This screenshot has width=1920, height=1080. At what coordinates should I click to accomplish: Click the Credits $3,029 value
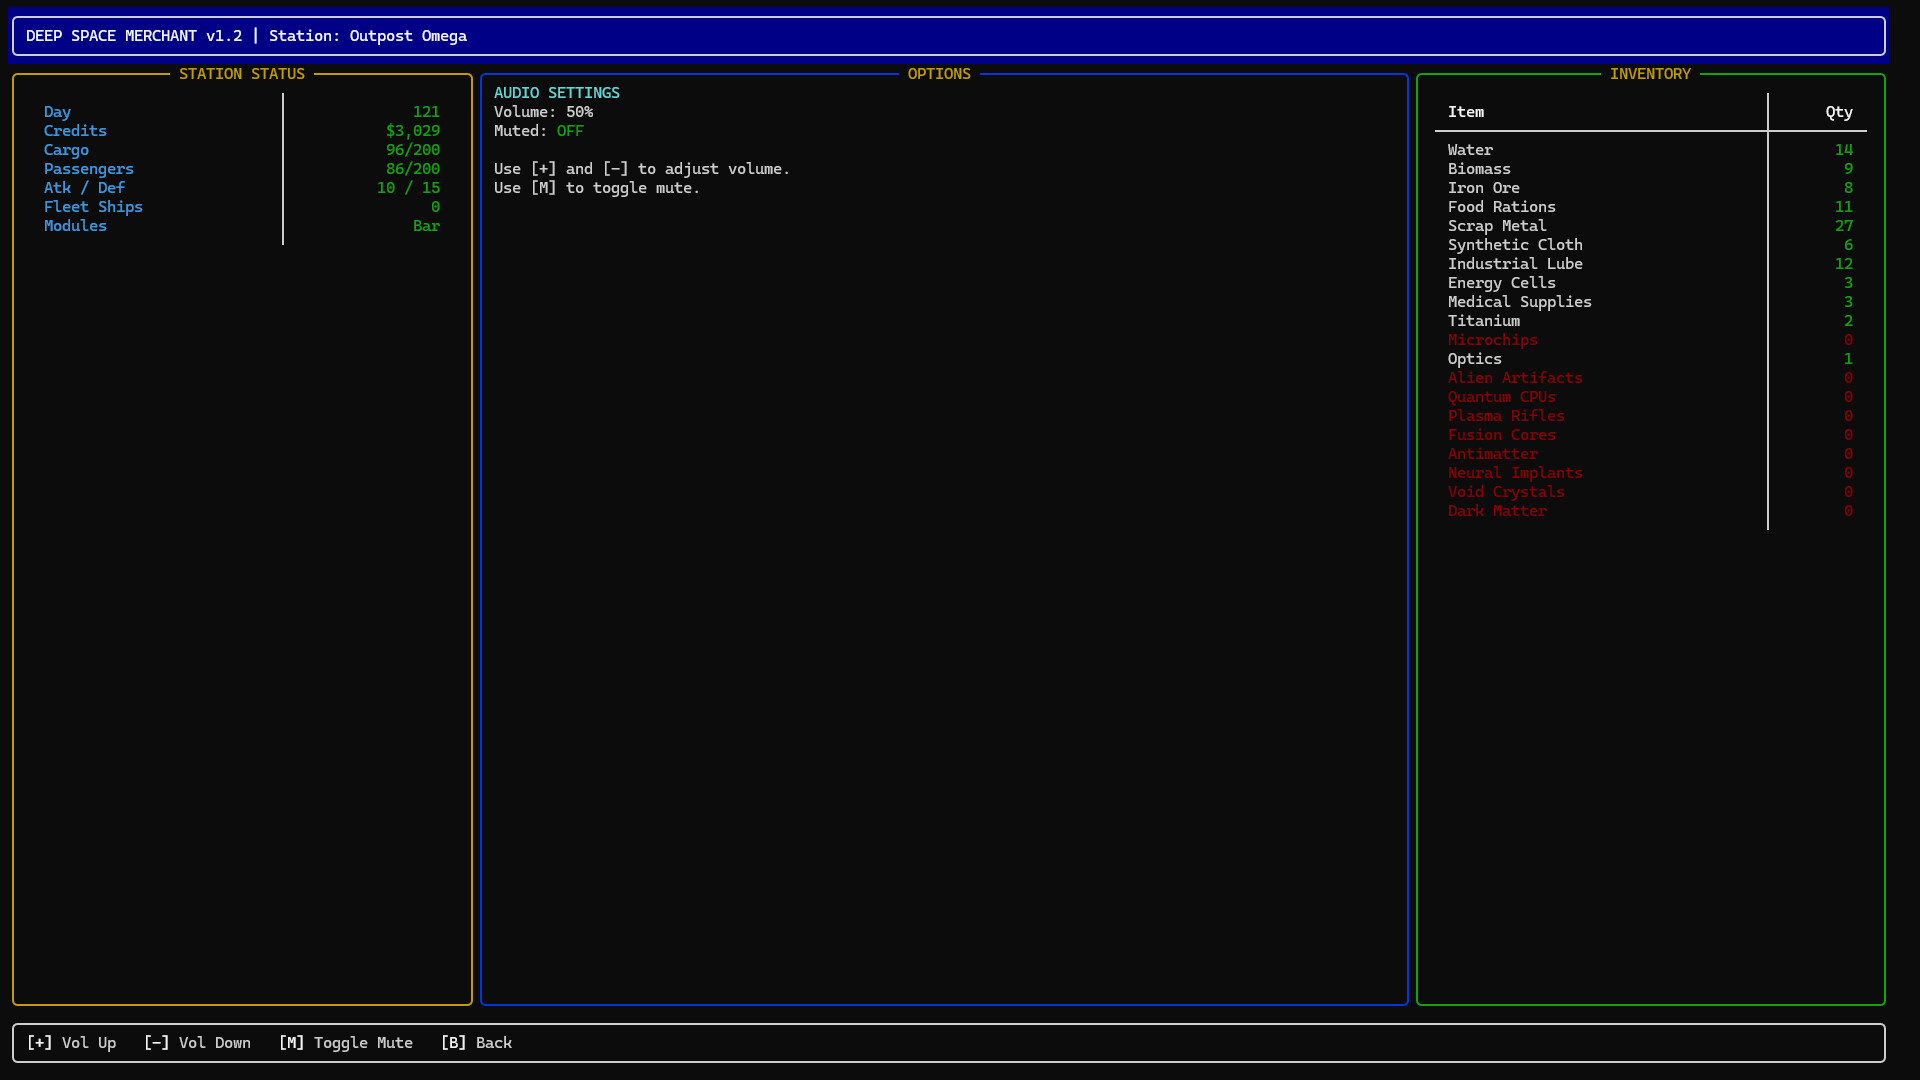click(x=413, y=130)
